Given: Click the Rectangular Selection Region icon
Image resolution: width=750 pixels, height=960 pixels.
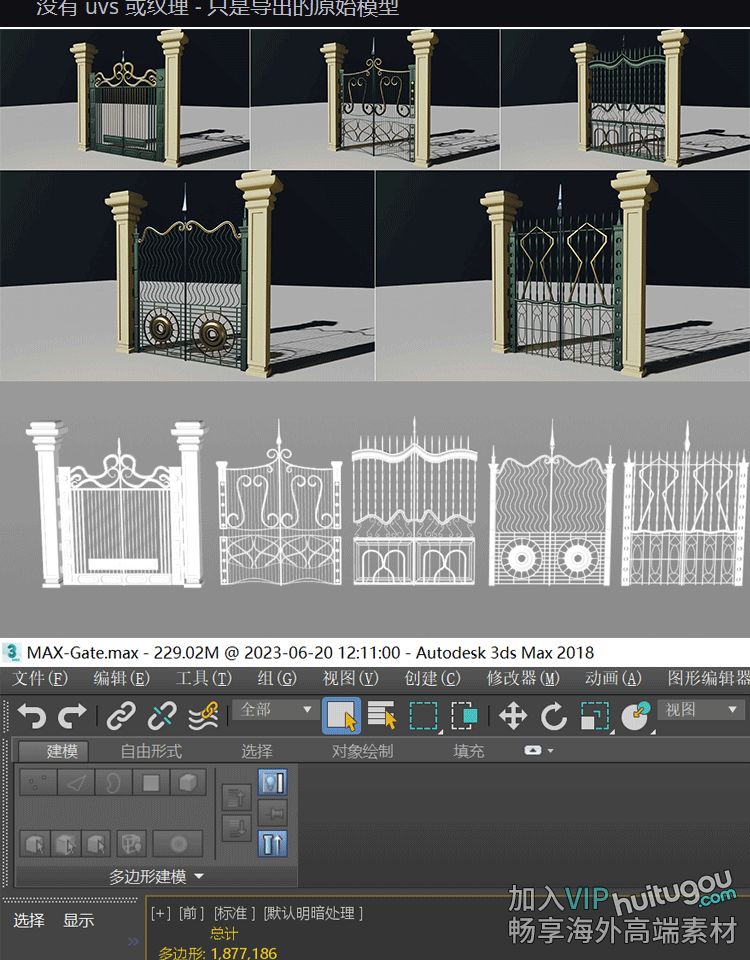Looking at the screenshot, I should coord(424,715).
